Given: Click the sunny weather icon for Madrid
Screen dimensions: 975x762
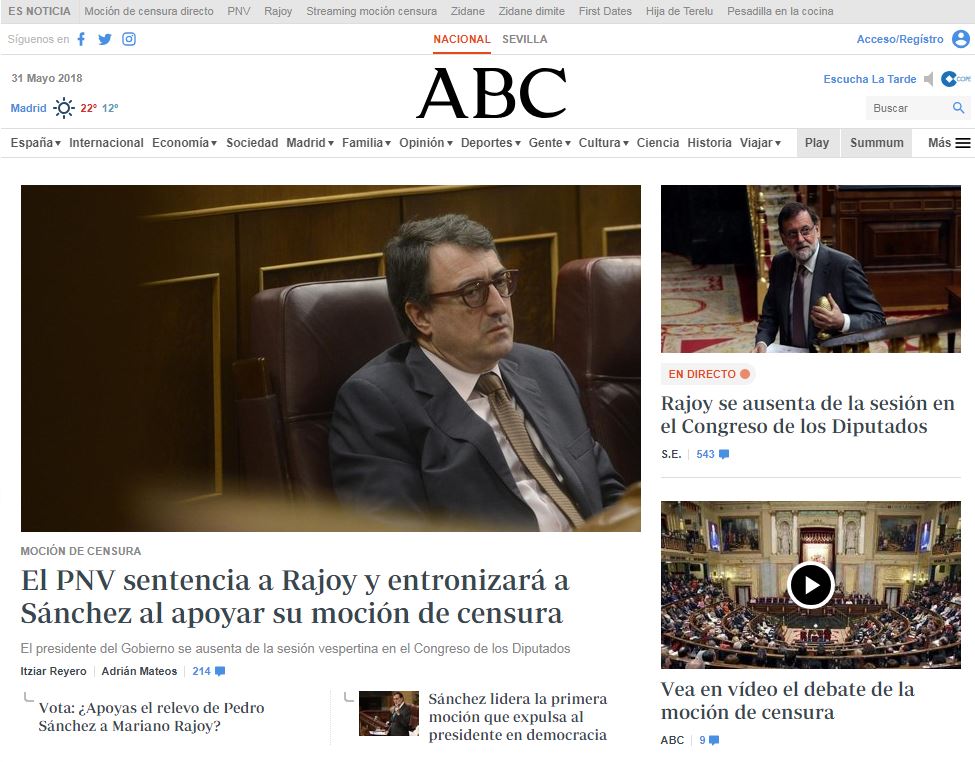Looking at the screenshot, I should point(63,108).
